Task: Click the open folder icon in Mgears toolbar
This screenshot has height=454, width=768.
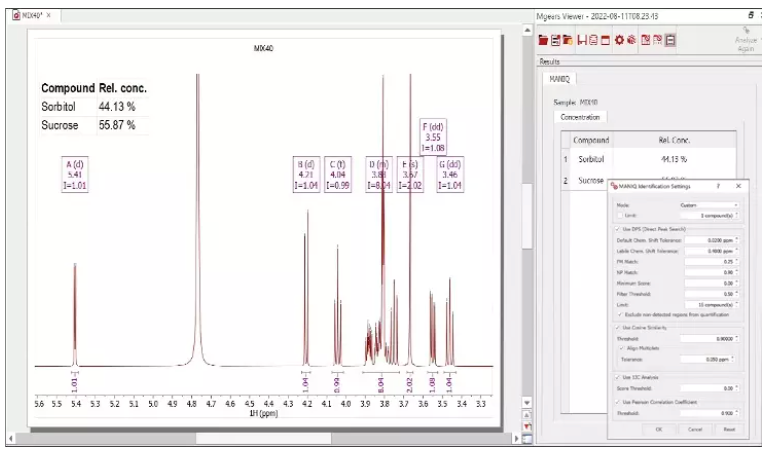Action: point(544,40)
